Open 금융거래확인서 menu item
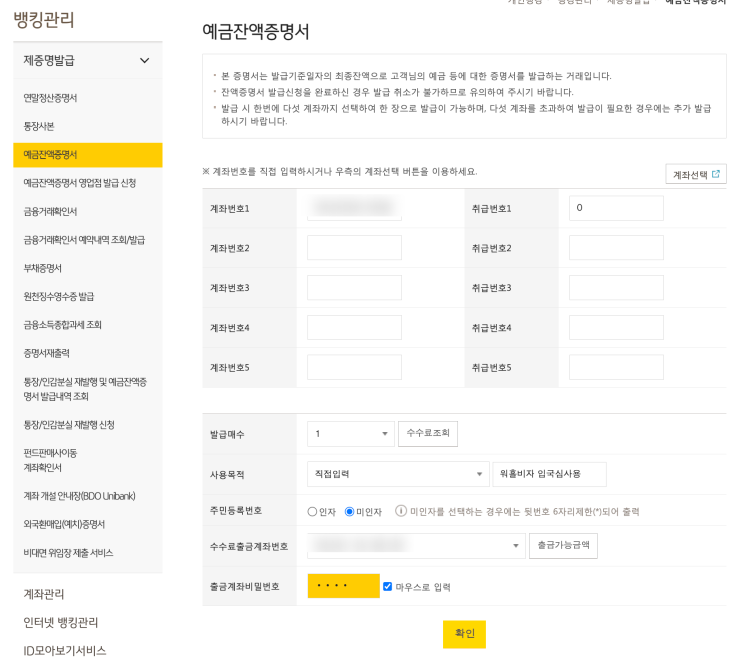This screenshot has width=743, height=665. point(50,211)
